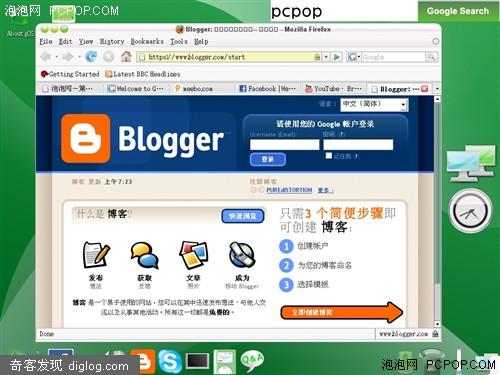This screenshot has height=375, width=500.
Task: Open the tab list dropdown arrow
Action: pyautogui.click(x=437, y=89)
